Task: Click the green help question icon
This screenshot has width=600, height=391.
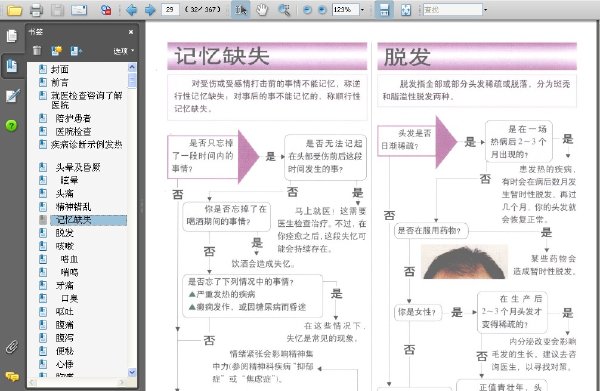Action: (11, 125)
